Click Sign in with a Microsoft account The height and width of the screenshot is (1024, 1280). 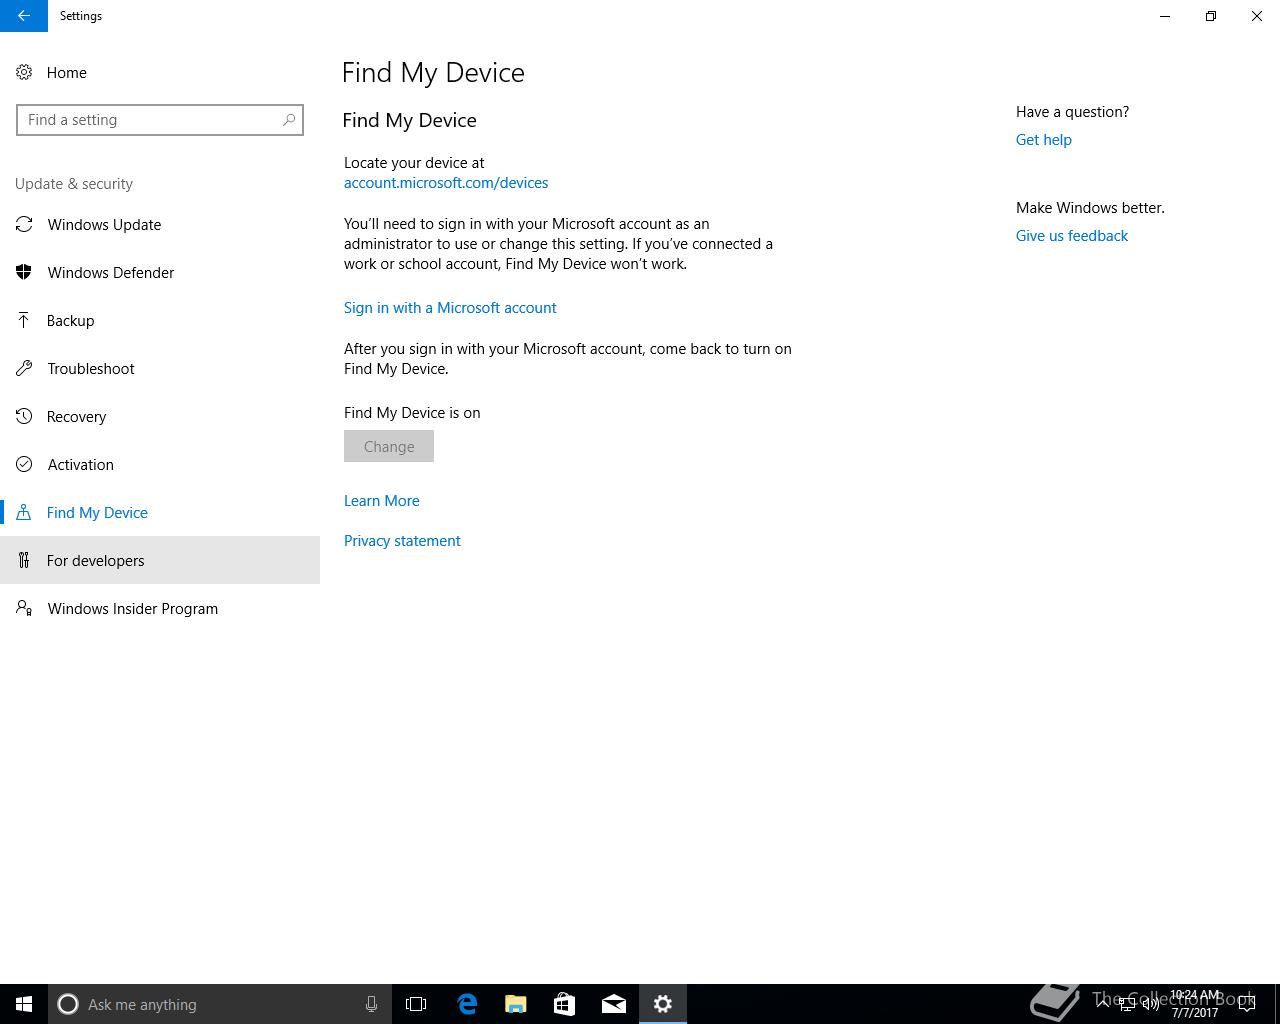pyautogui.click(x=450, y=308)
